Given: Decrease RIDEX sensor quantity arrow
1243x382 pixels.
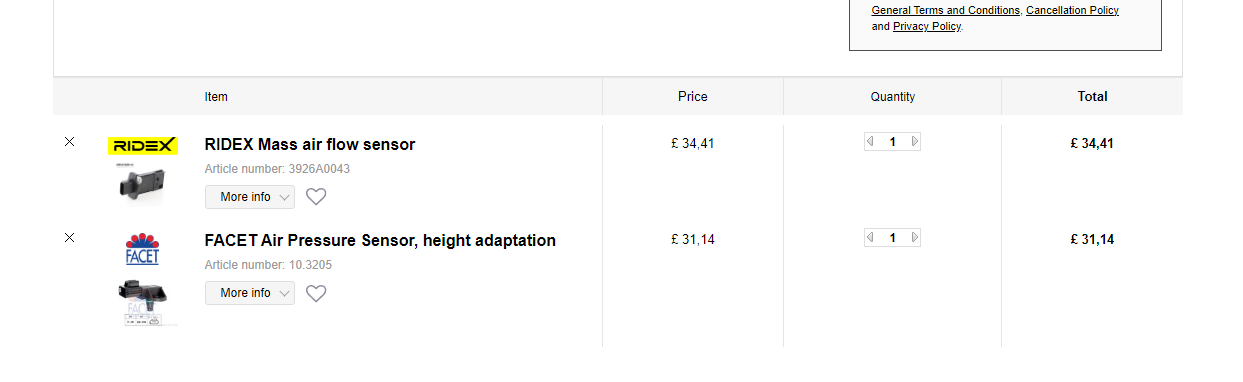Looking at the screenshot, I should coord(870,142).
